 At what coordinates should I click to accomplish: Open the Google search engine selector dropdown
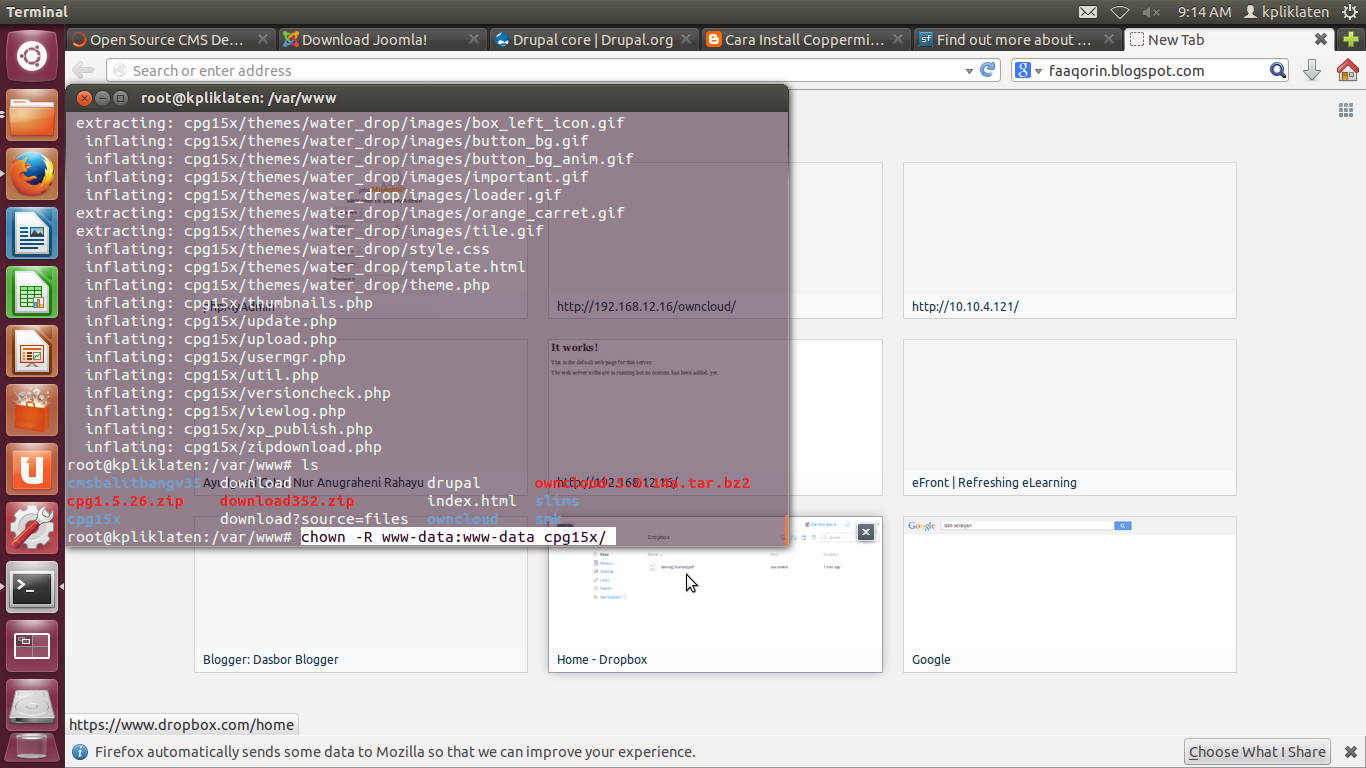[1029, 70]
